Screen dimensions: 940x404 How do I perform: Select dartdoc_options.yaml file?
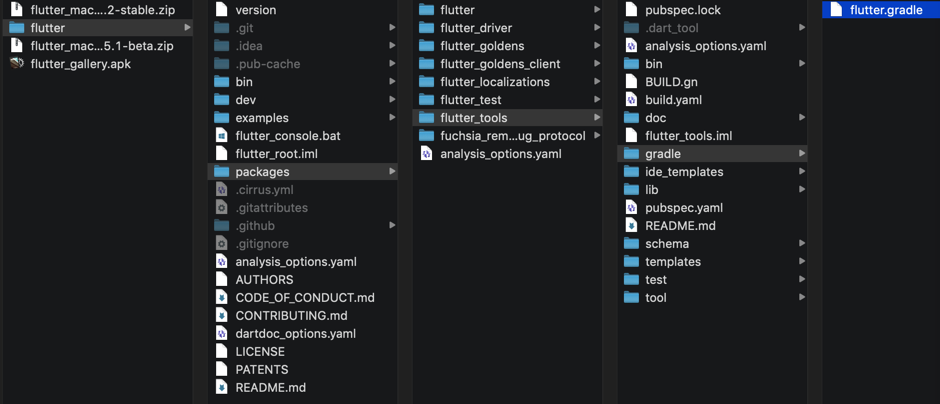pos(295,334)
